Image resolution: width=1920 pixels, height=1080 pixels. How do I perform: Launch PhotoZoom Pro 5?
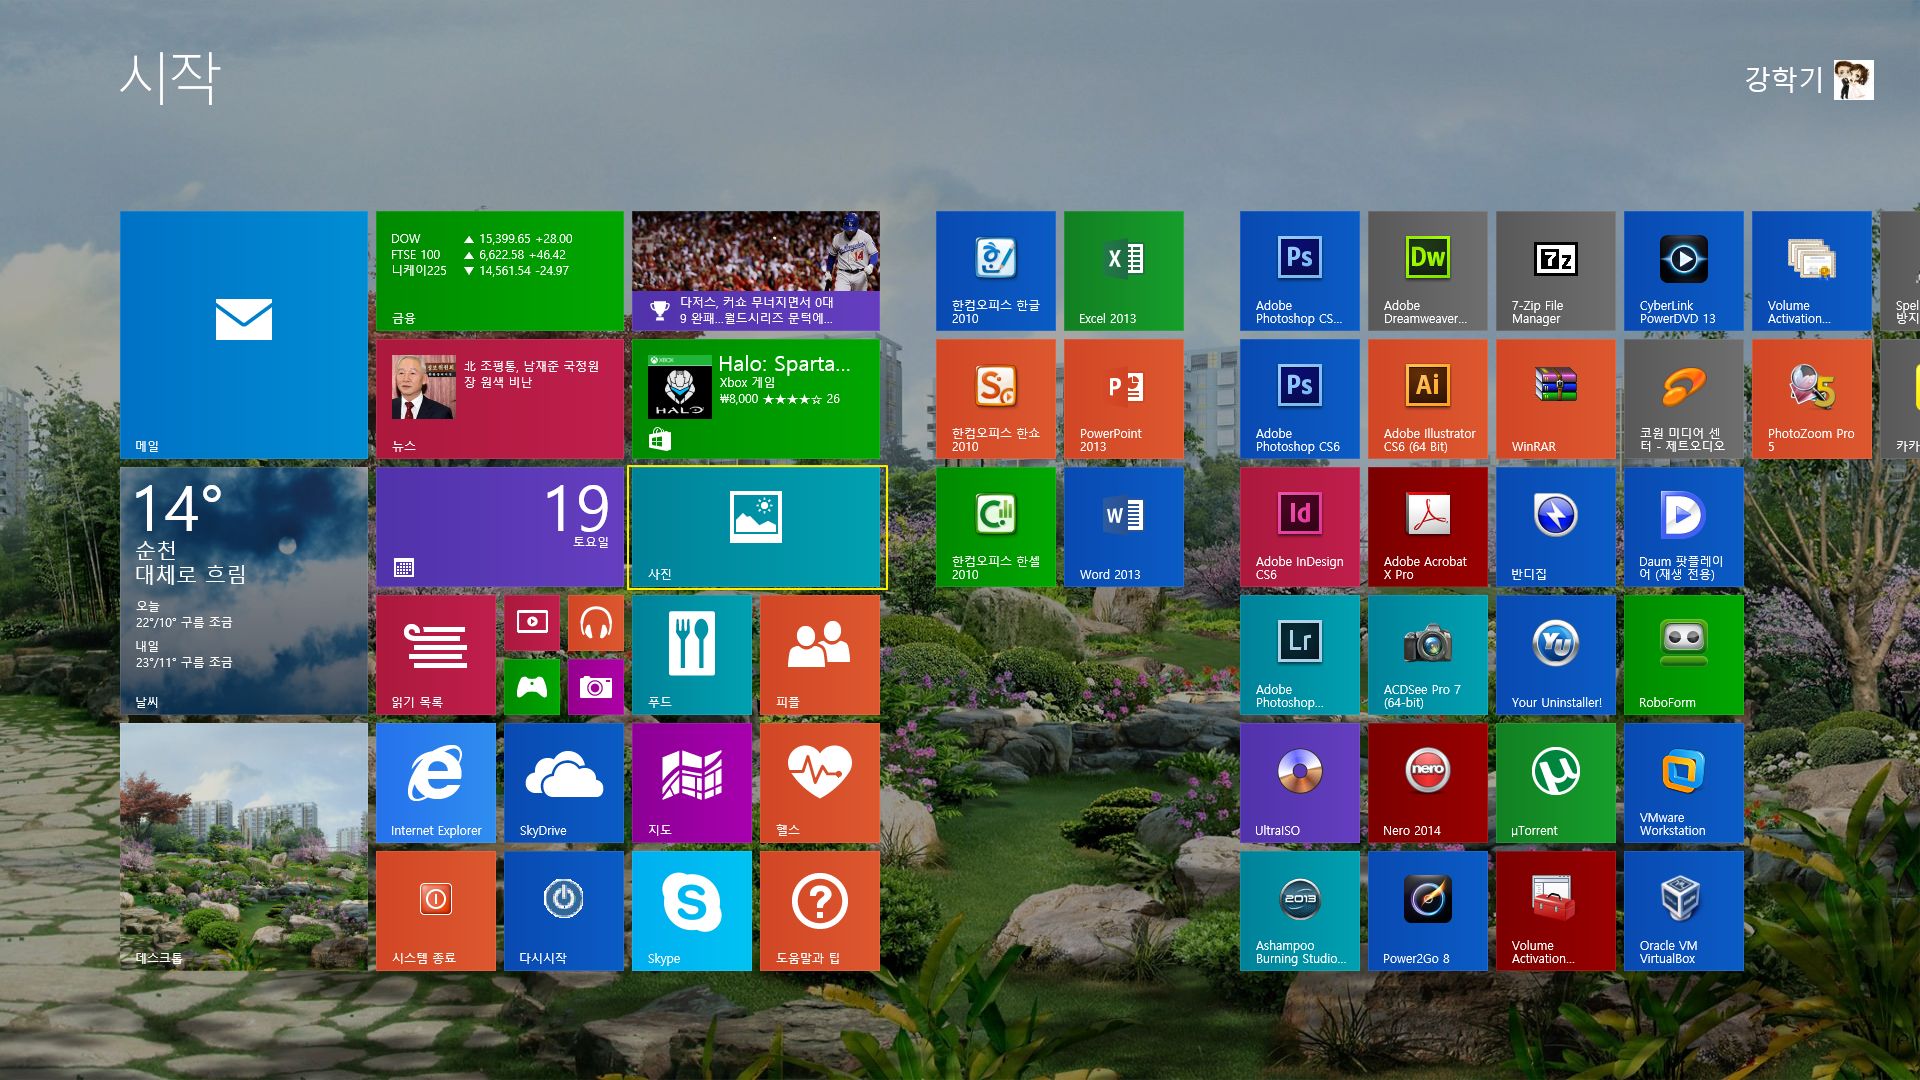[x=1812, y=399]
